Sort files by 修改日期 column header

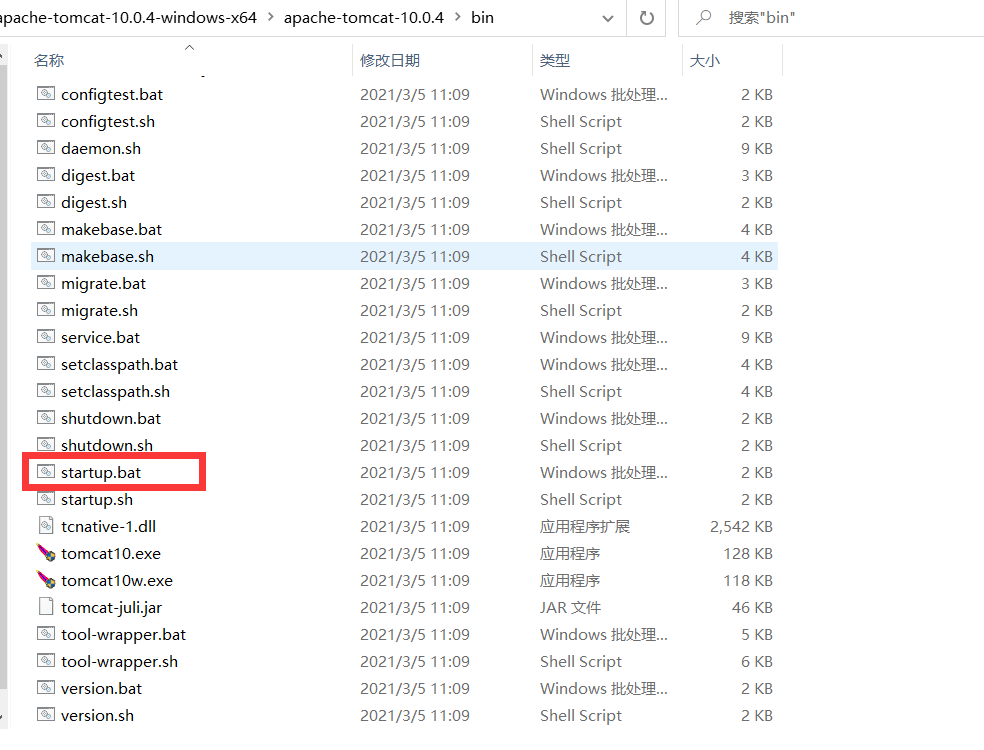[x=390, y=61]
